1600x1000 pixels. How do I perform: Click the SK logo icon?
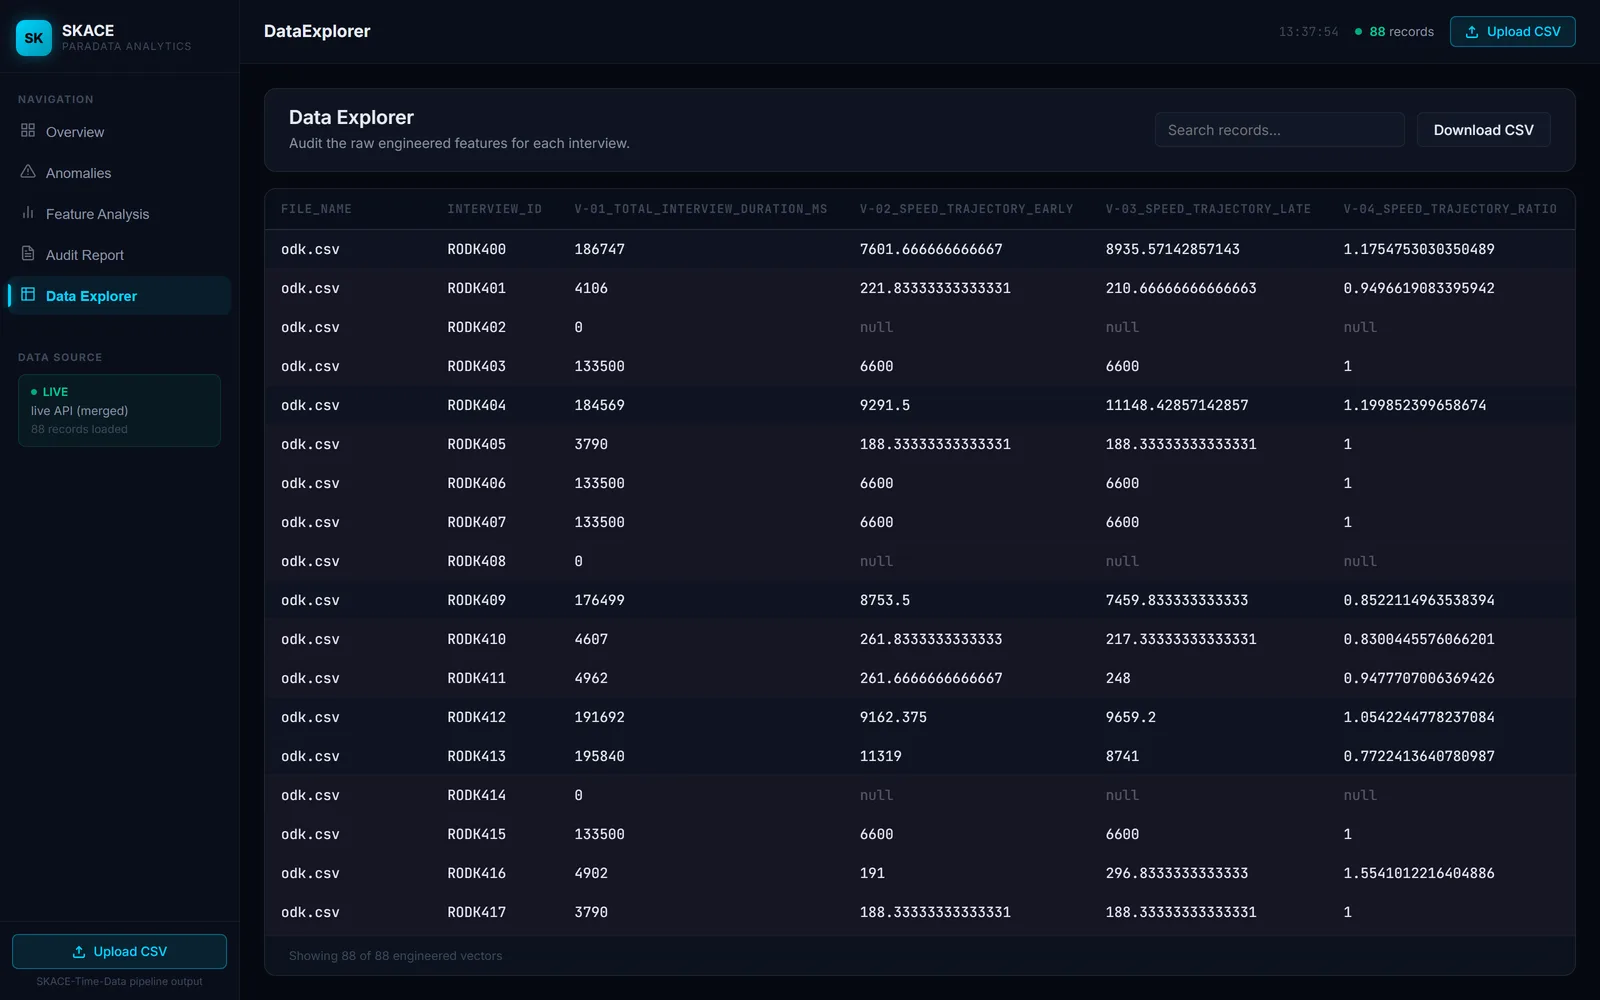[x=34, y=38]
